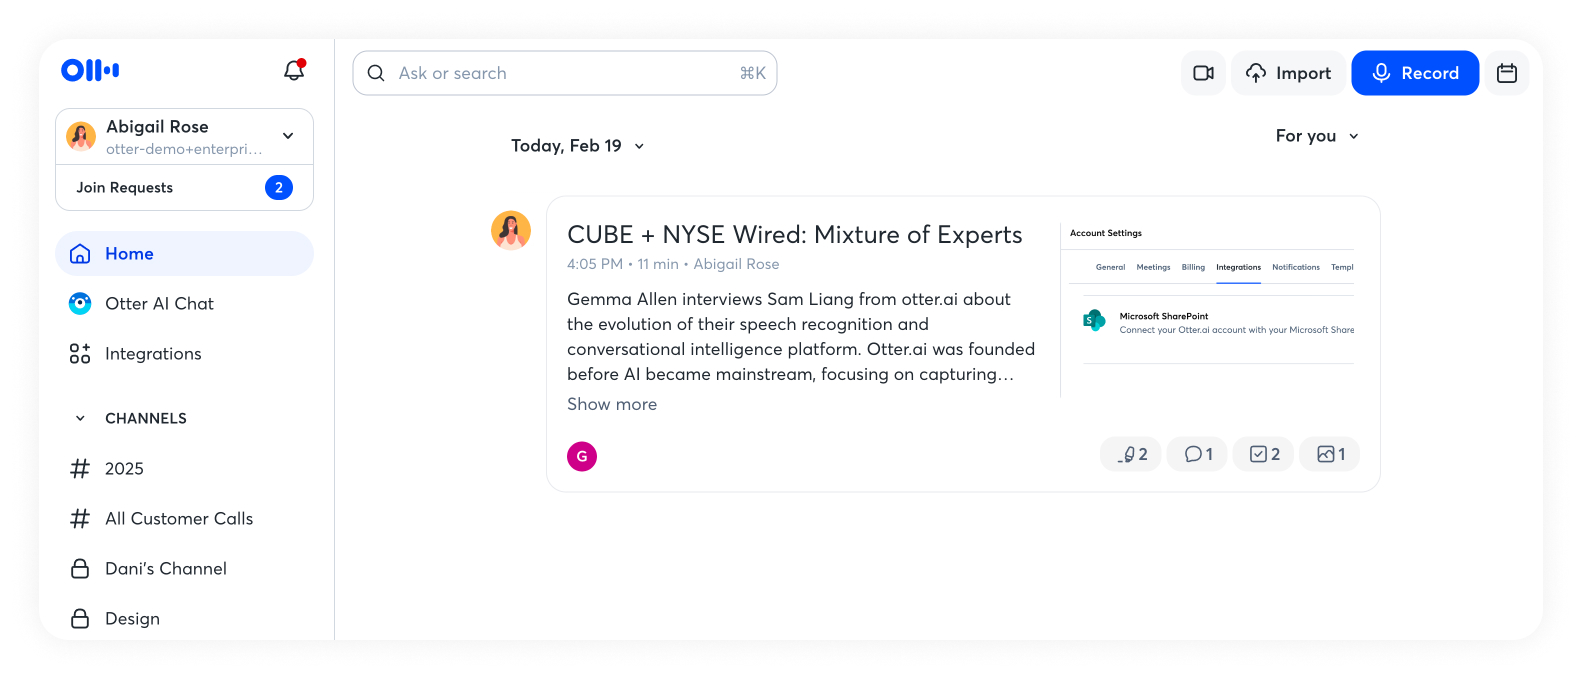Click the pink G participant avatar
This screenshot has width=1582, height=679.
(582, 456)
